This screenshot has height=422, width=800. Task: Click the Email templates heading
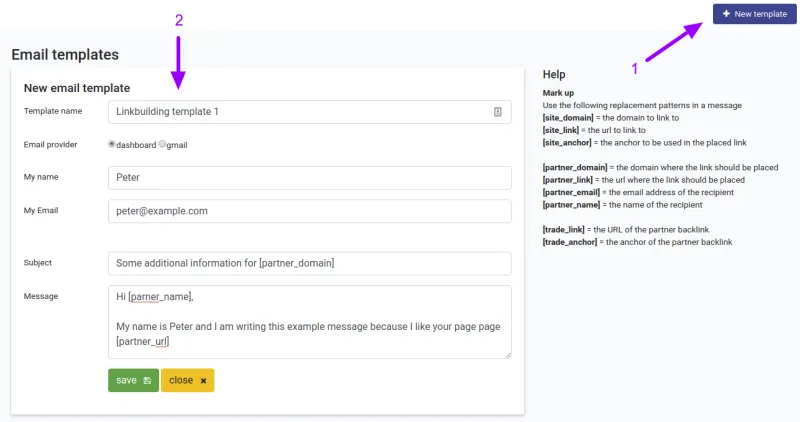click(x=65, y=55)
